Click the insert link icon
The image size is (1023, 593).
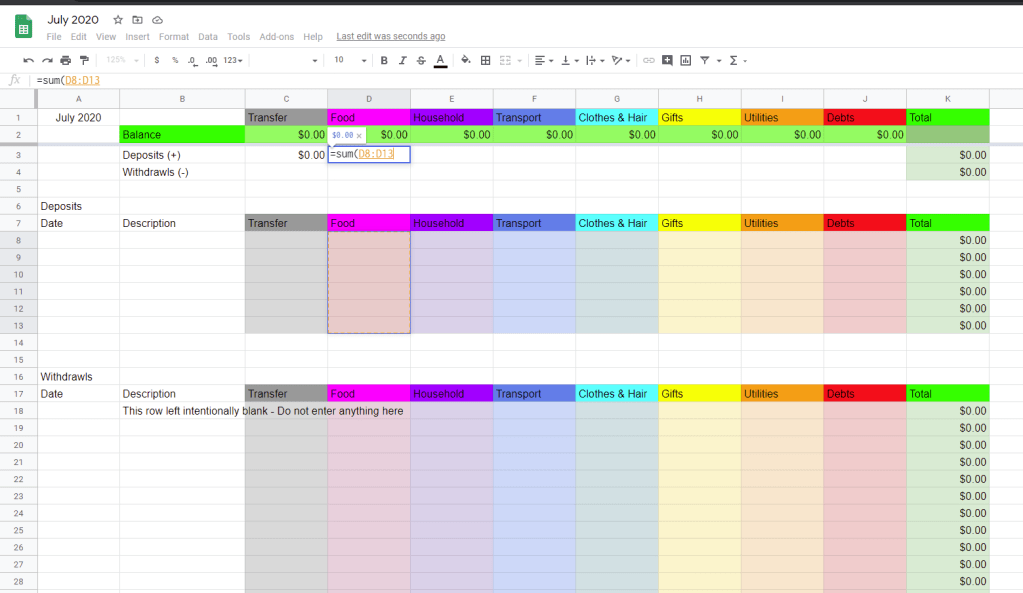pos(648,61)
